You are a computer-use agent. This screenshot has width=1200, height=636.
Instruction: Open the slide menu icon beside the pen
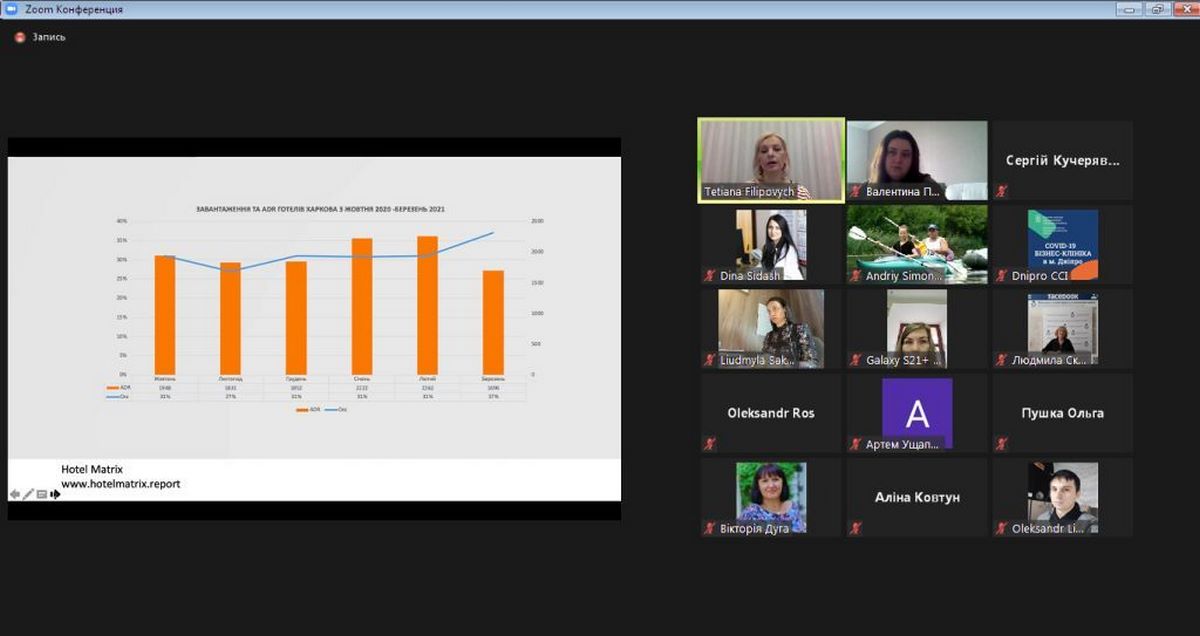coord(41,494)
